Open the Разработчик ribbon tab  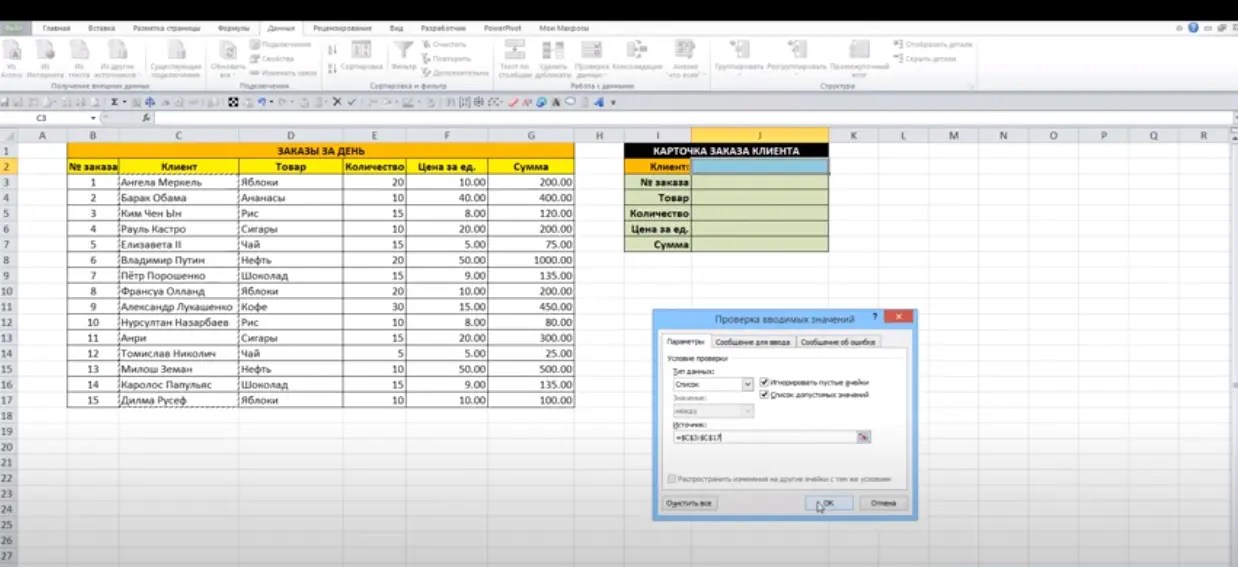[442, 28]
